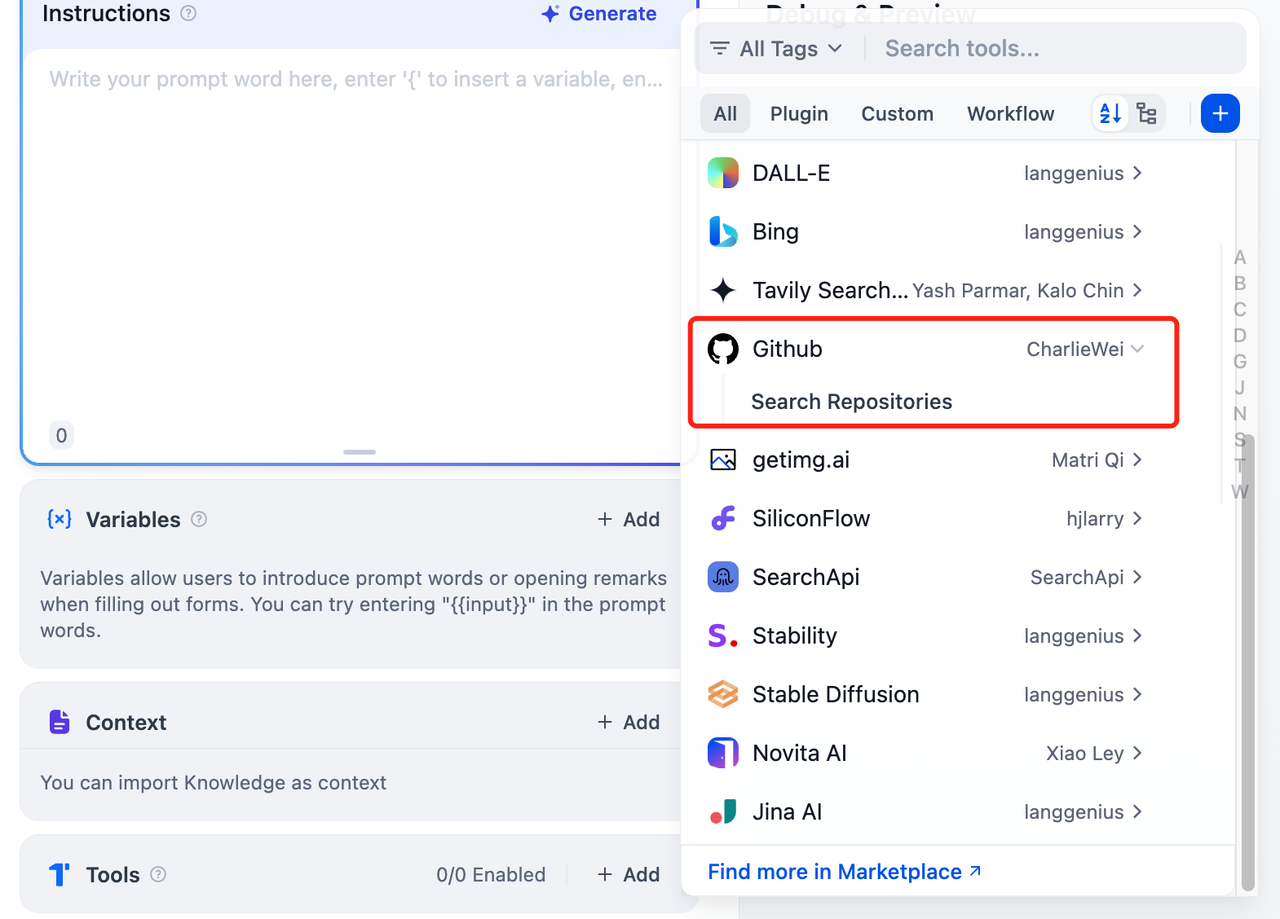
Task: Open the All Tags filter dropdown
Action: 777,48
